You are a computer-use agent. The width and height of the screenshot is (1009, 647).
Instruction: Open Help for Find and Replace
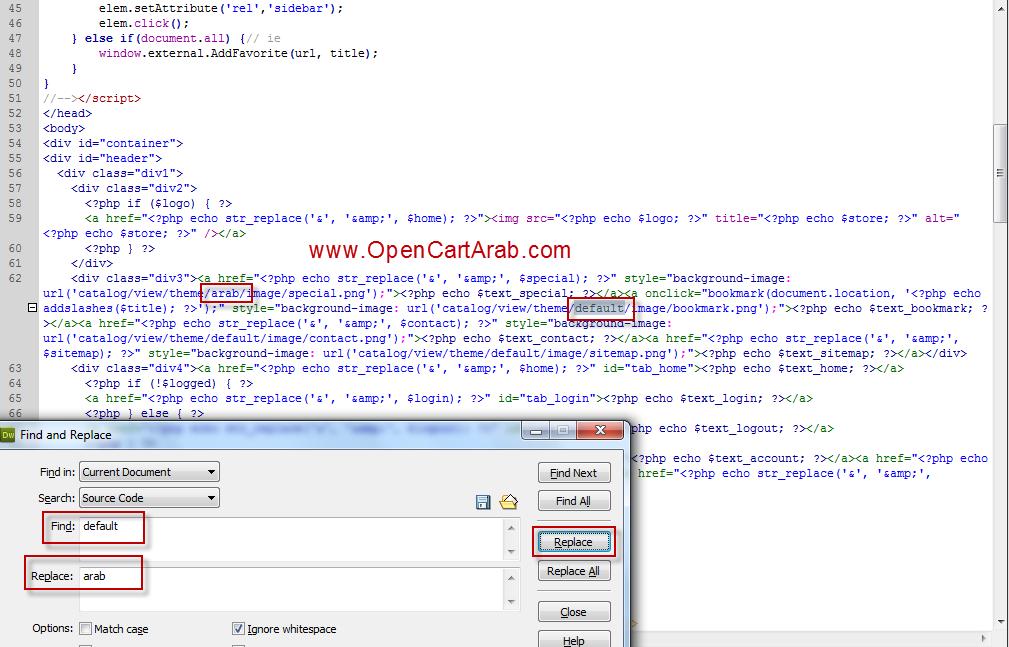tap(574, 641)
